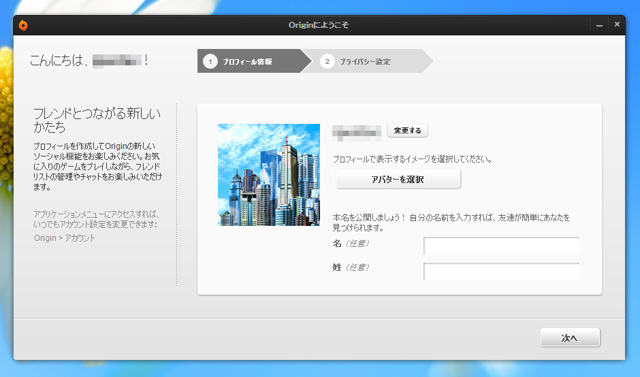Viewport: 640px width, 377px height.
Task: Click the Origin logo icon in title bar
Action: coord(23,25)
